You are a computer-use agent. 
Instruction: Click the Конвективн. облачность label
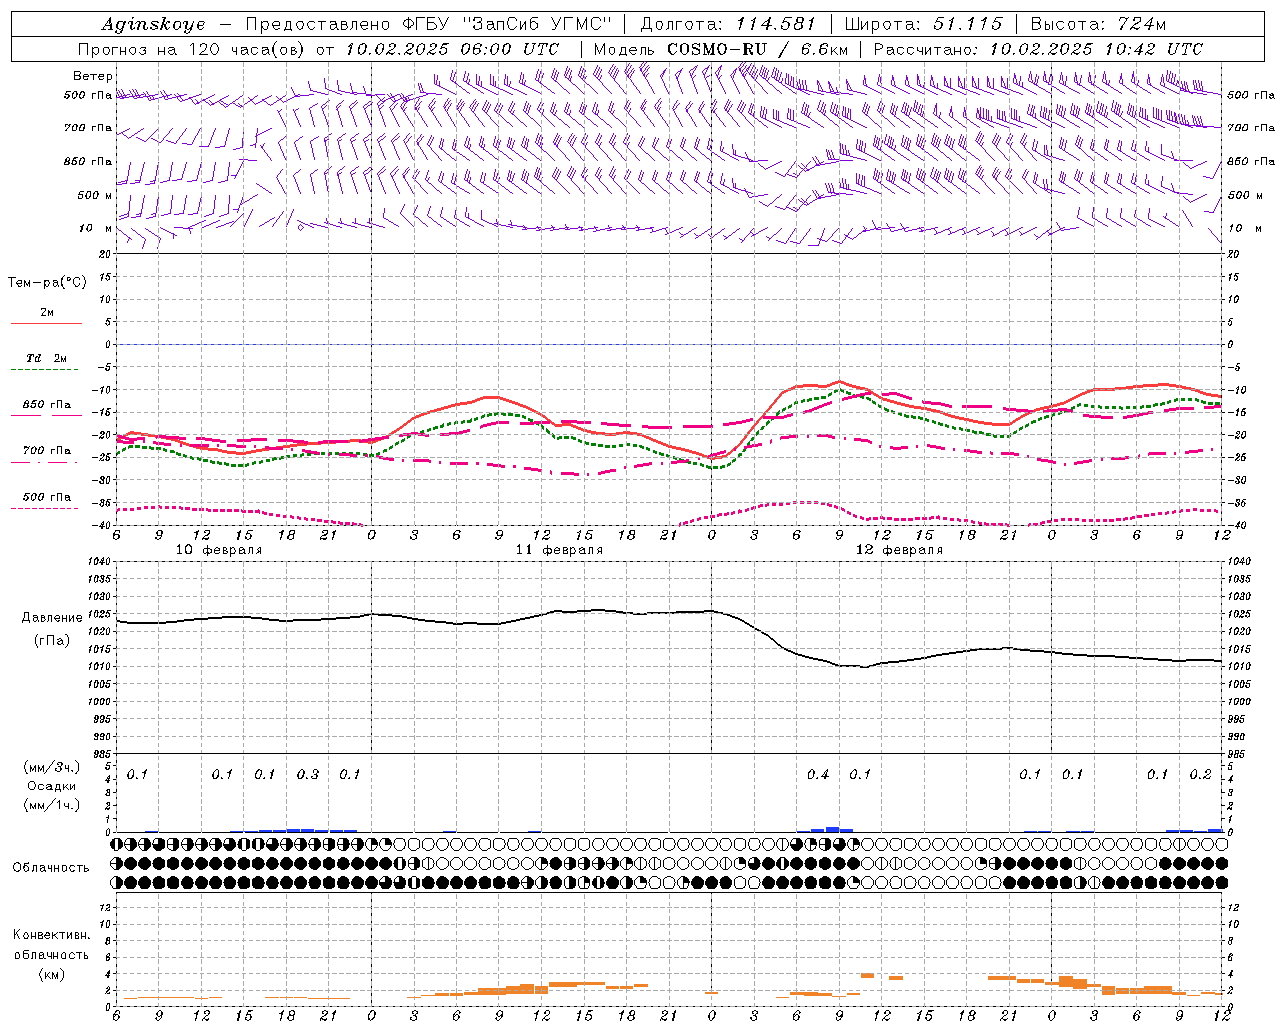[51, 945]
